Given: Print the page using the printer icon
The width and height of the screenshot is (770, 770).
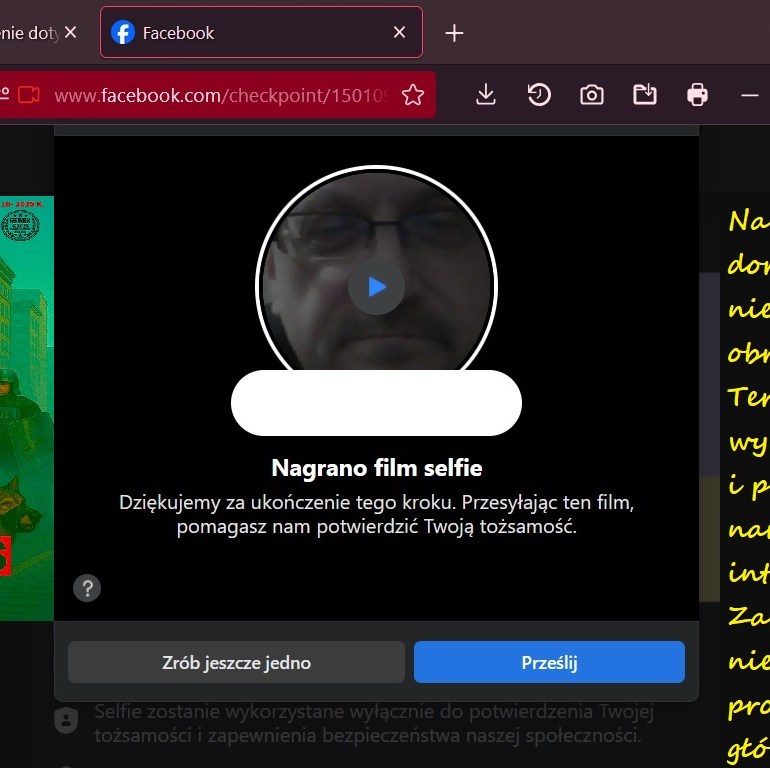Looking at the screenshot, I should pos(697,95).
